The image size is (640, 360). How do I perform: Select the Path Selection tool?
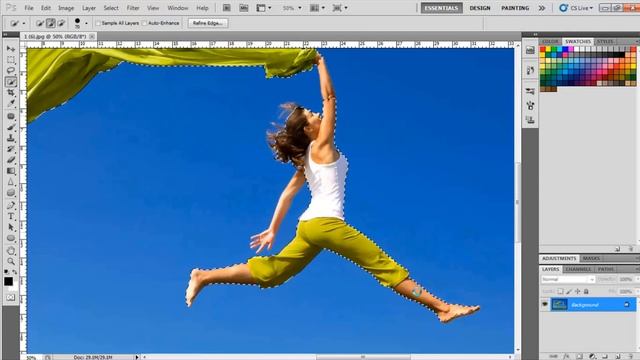11,227
